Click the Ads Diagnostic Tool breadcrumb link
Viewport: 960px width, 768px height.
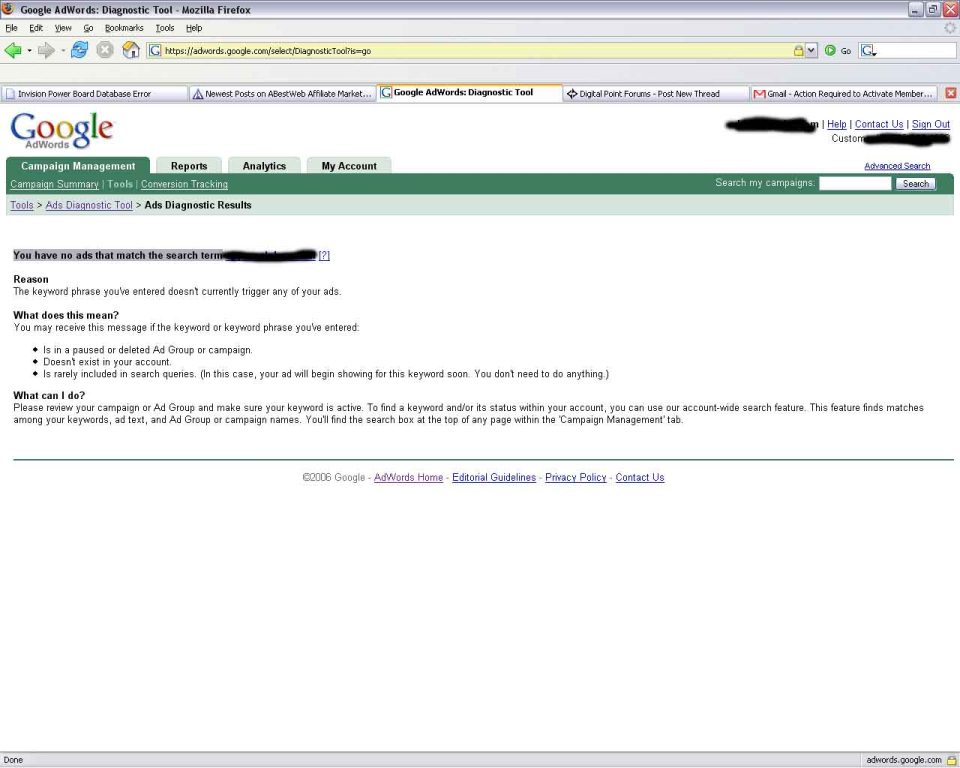(89, 205)
